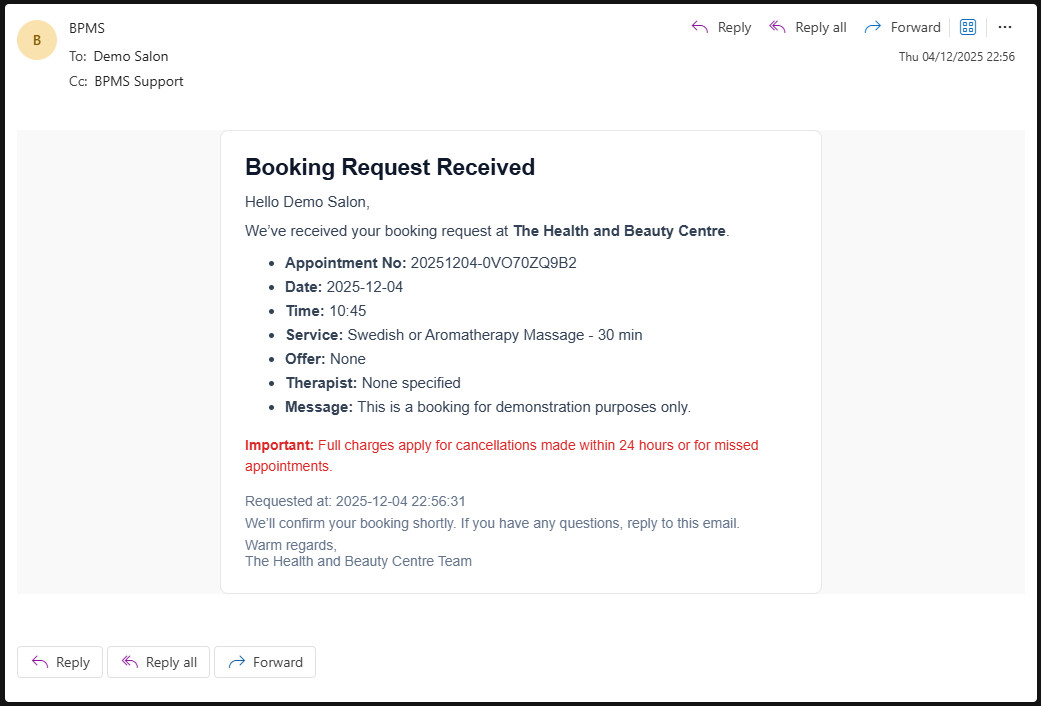Click The Health and Beauty Centre bold text
1041x706 pixels.
619,230
